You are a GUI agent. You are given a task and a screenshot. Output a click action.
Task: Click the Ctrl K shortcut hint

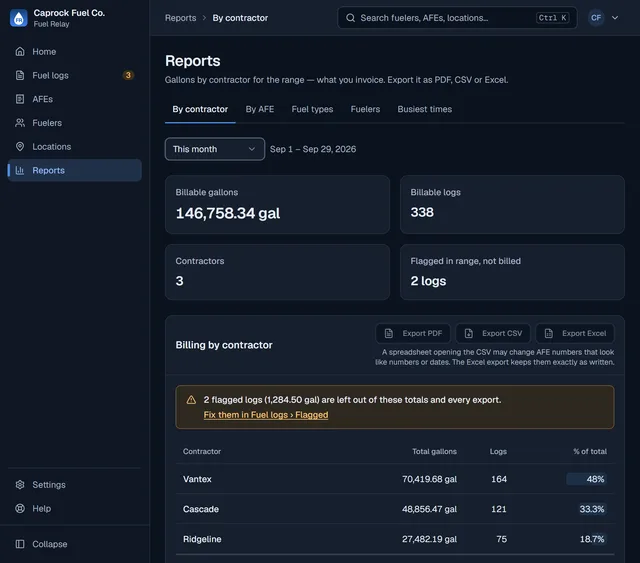pyautogui.click(x=552, y=18)
